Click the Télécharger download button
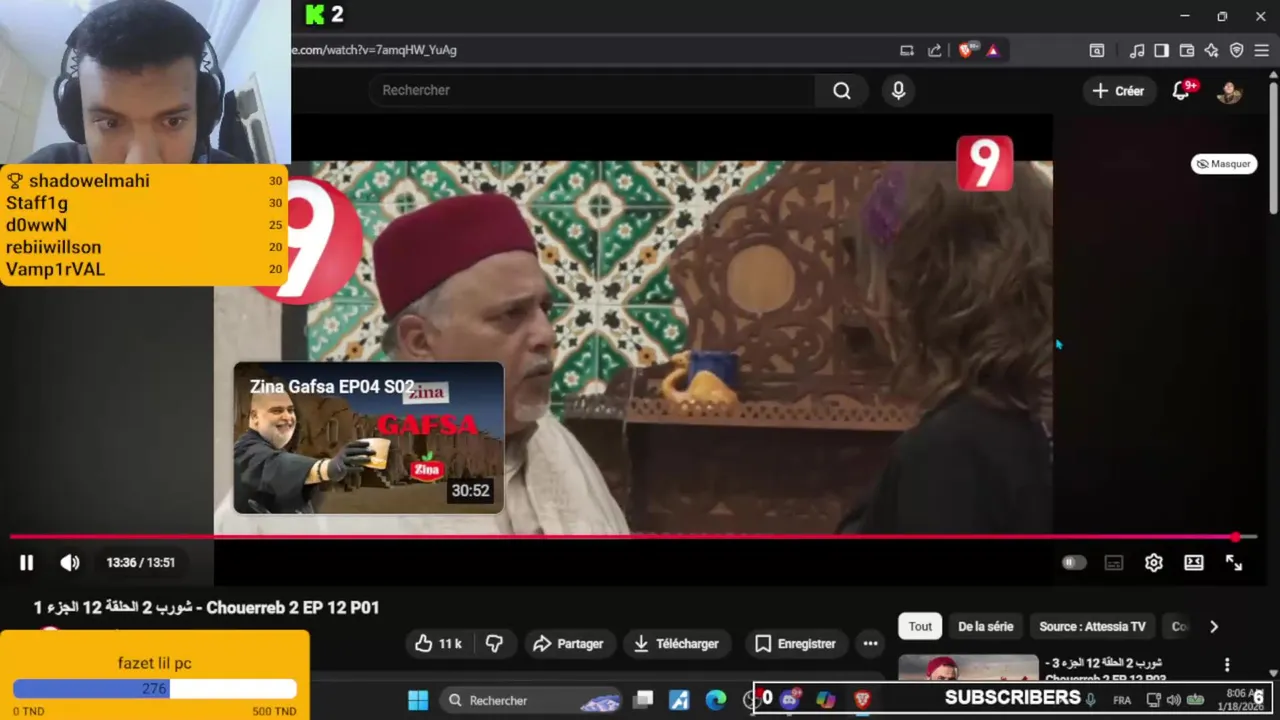This screenshot has height=720, width=1280. [x=676, y=644]
